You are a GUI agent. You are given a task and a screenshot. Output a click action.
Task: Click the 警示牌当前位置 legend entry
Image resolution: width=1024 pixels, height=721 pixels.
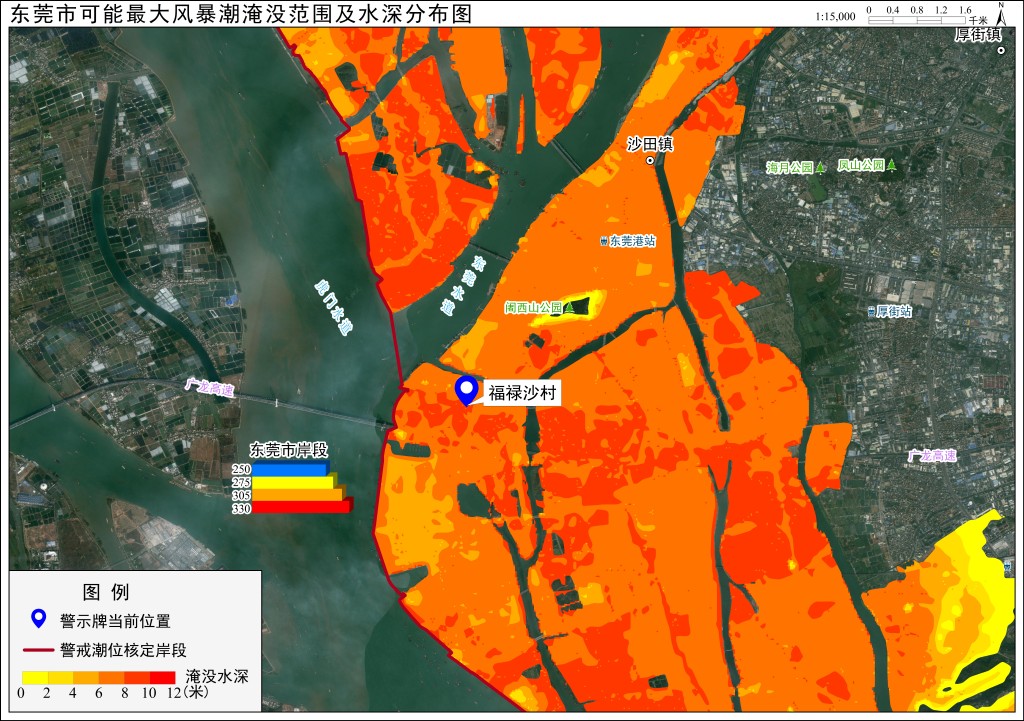[115, 620]
